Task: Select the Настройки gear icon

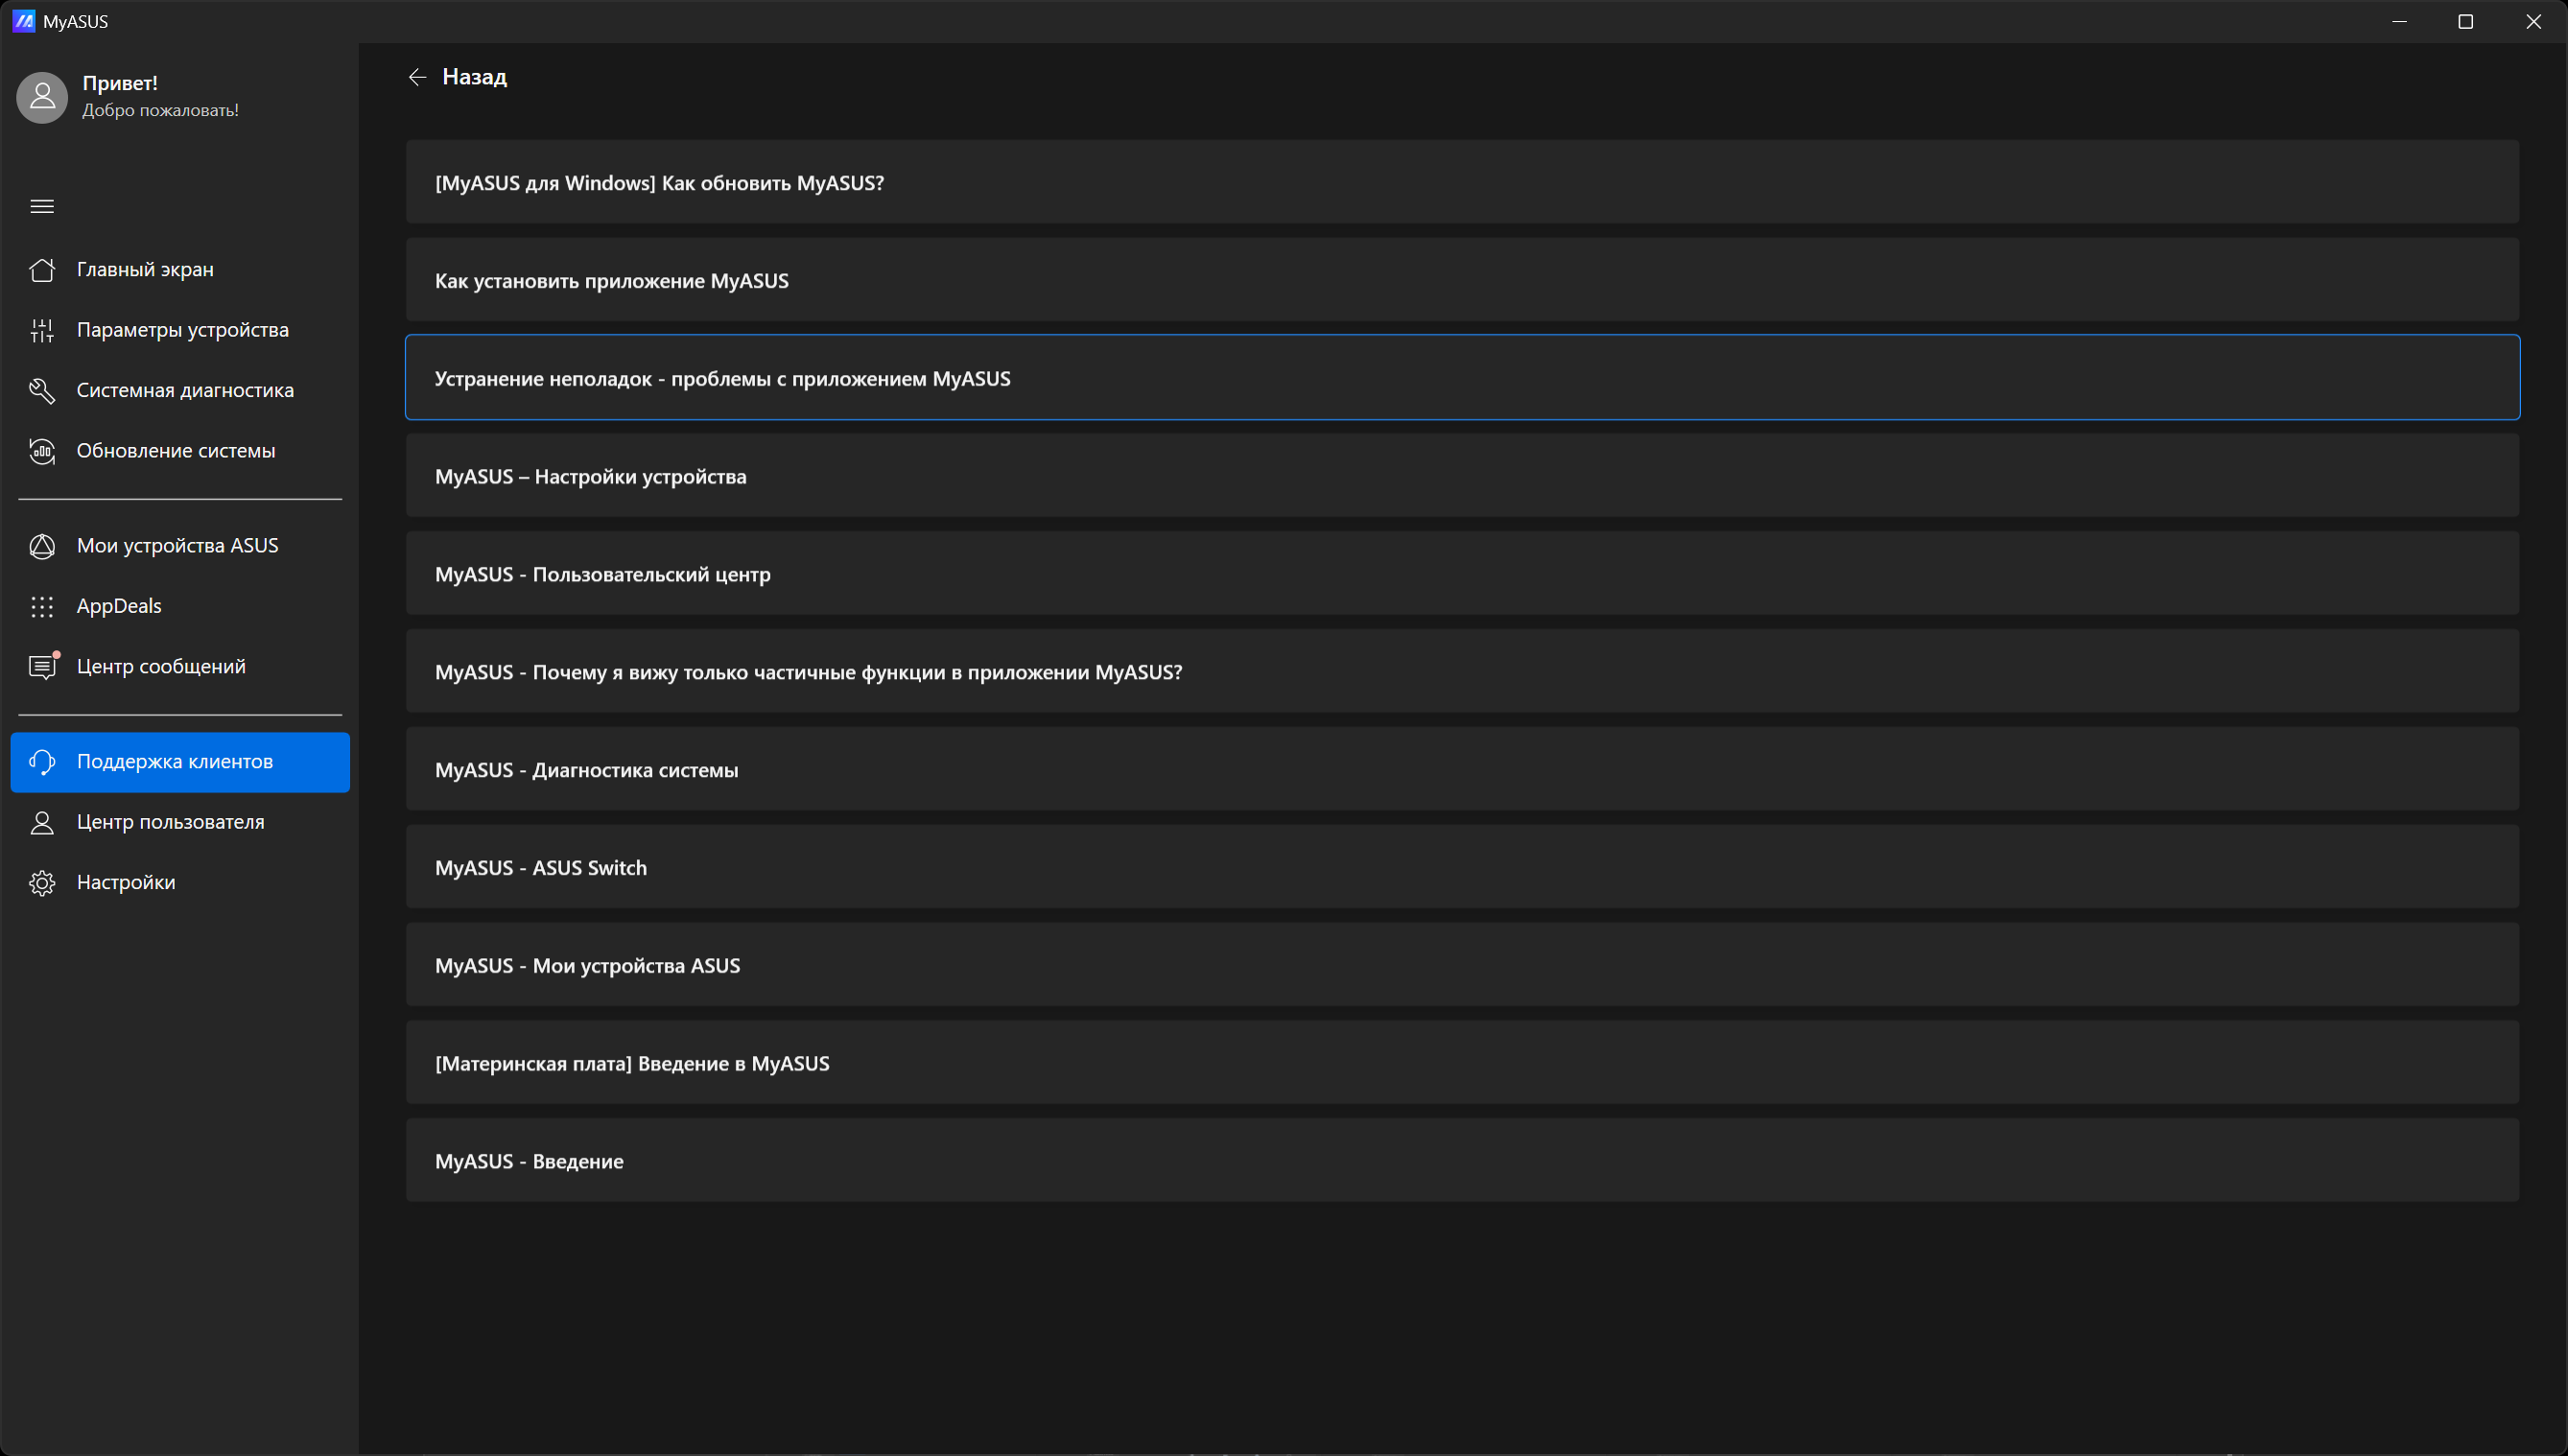Action: point(42,883)
